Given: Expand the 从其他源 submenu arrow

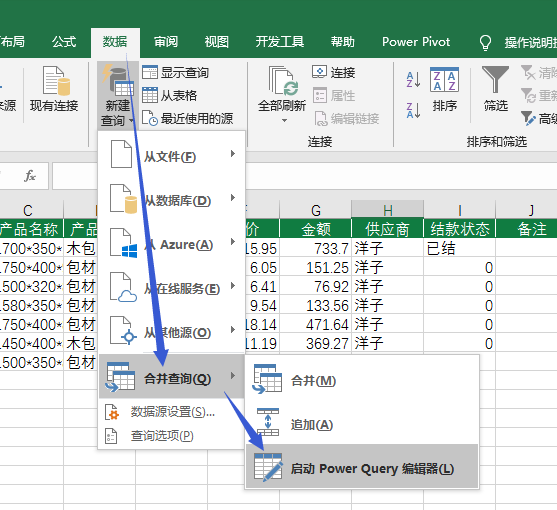Looking at the screenshot, I should [233, 330].
